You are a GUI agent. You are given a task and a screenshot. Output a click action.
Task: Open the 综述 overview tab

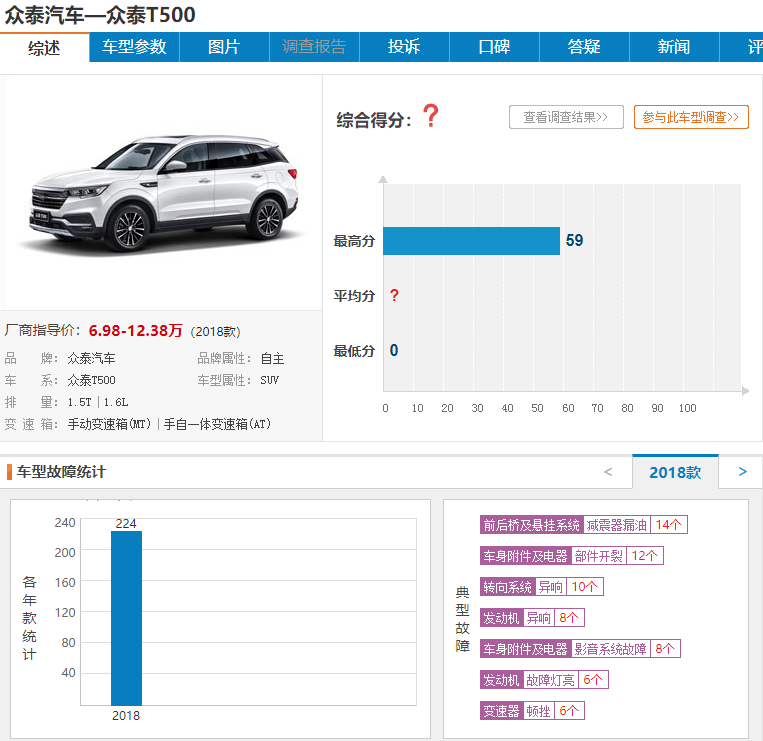44,48
